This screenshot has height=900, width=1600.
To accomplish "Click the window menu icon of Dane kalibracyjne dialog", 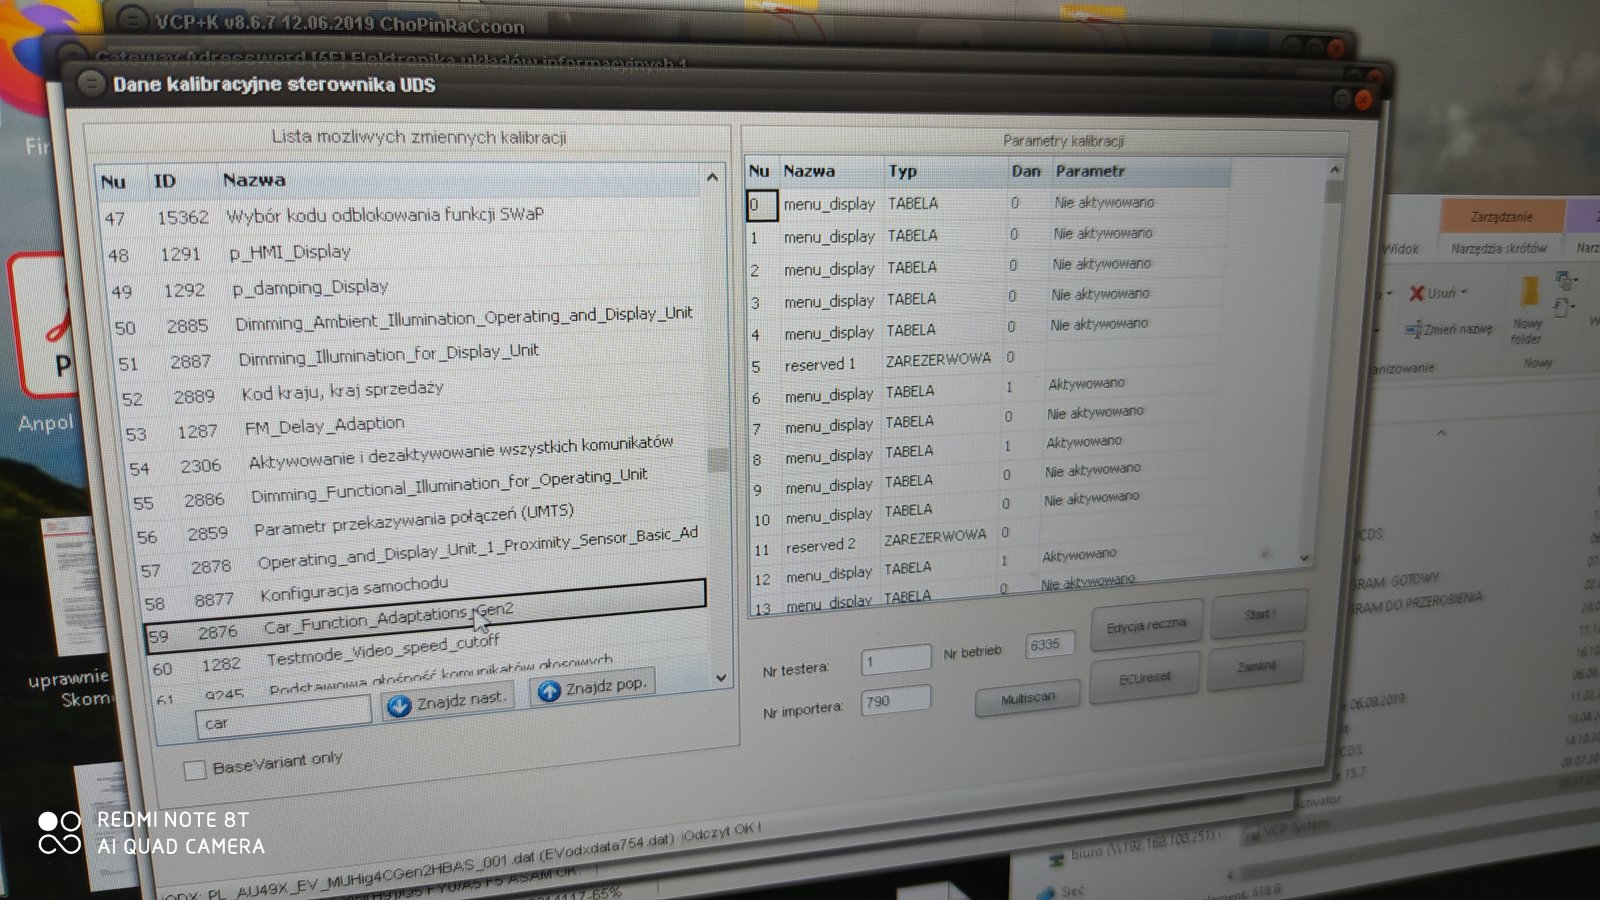I will click(x=91, y=84).
